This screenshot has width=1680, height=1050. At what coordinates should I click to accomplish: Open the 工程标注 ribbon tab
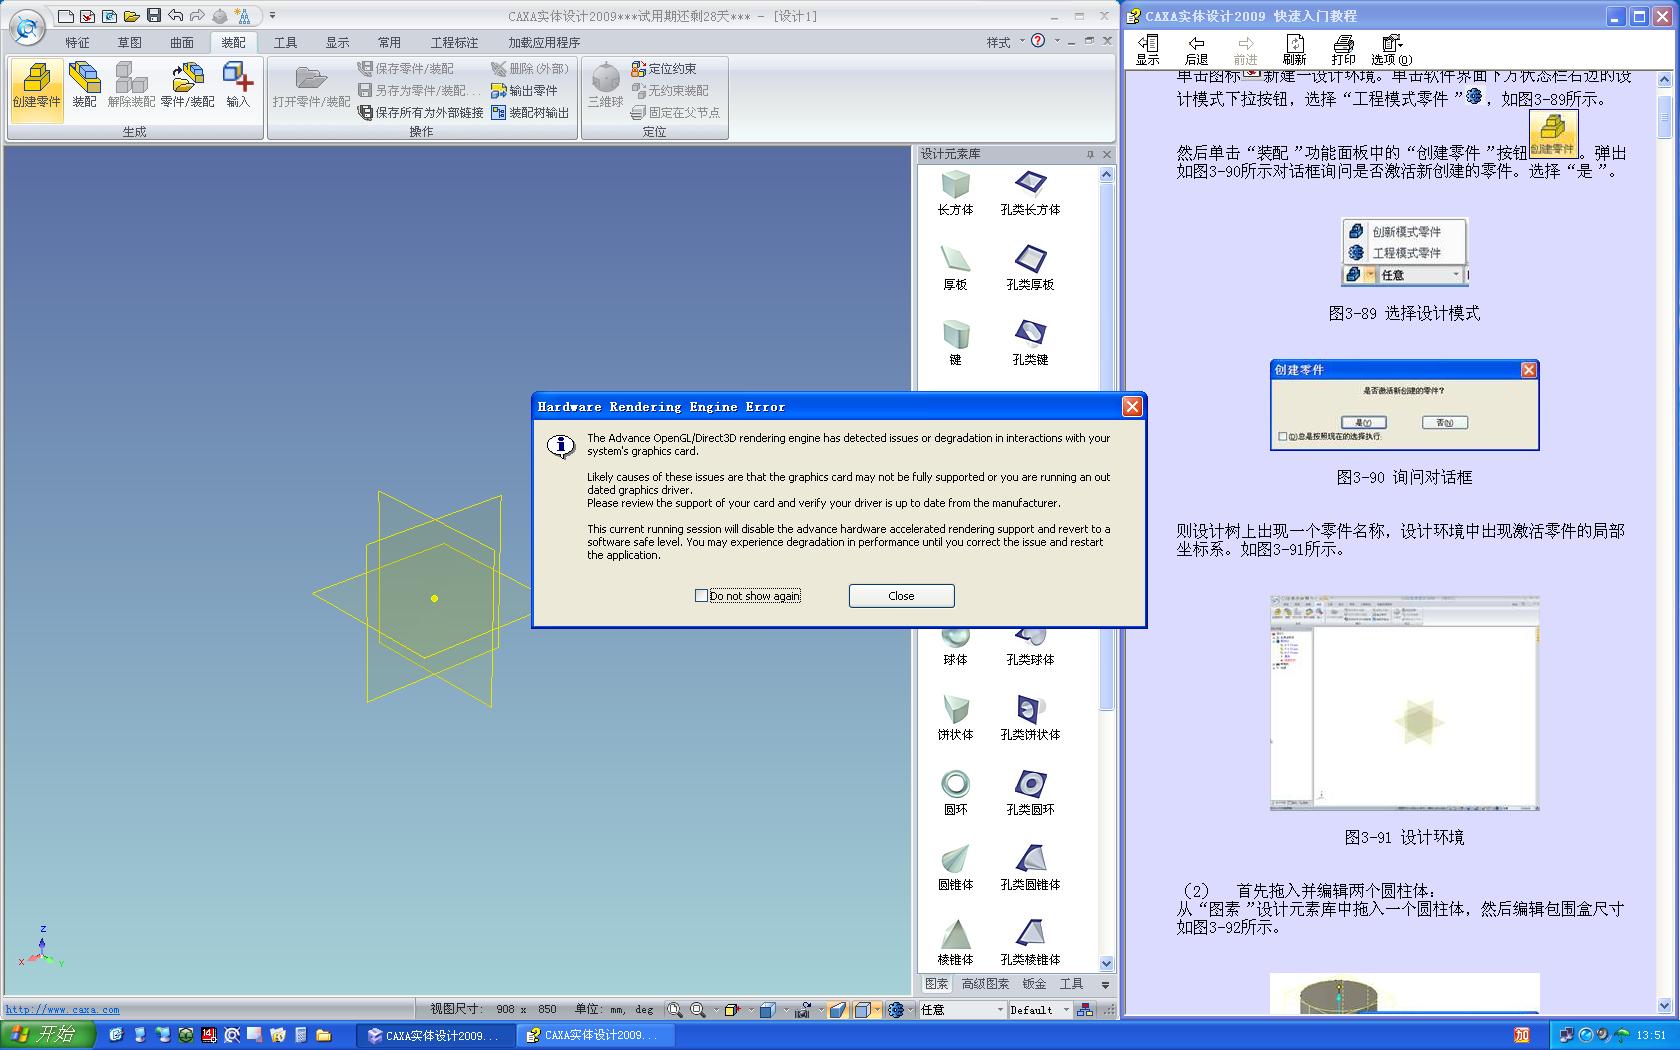454,43
